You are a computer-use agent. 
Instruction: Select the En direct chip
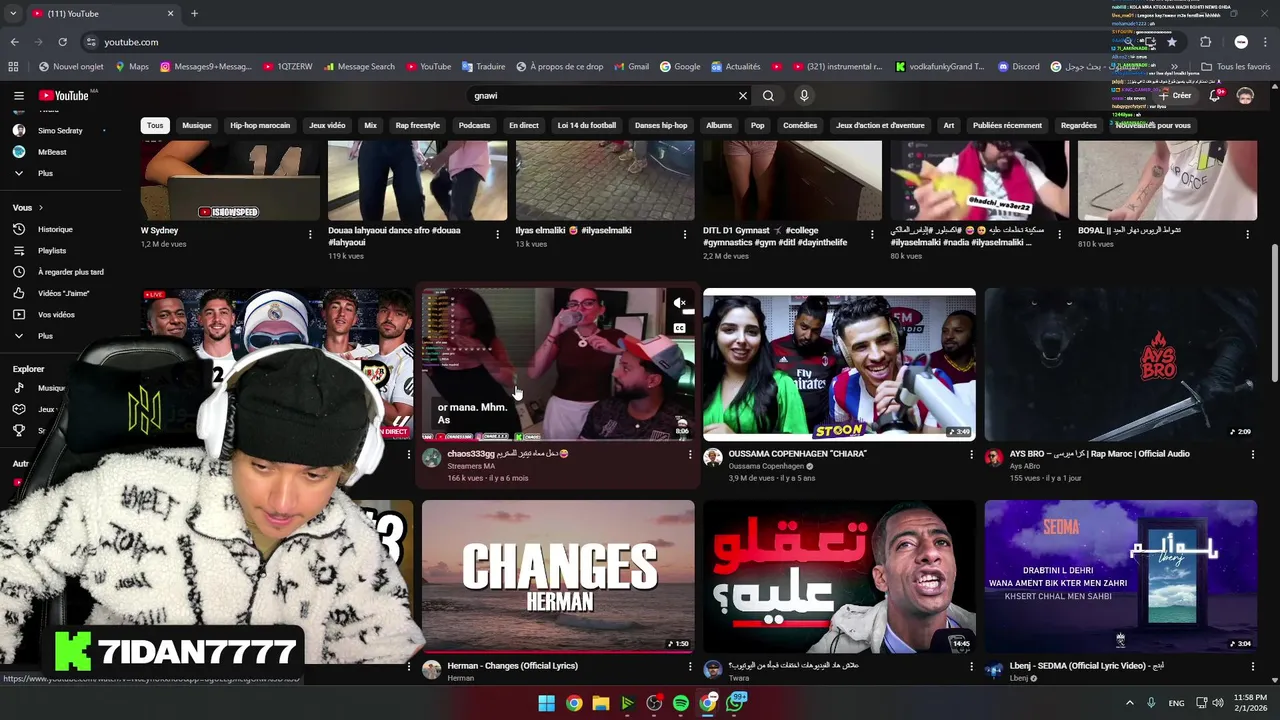[x=523, y=126]
